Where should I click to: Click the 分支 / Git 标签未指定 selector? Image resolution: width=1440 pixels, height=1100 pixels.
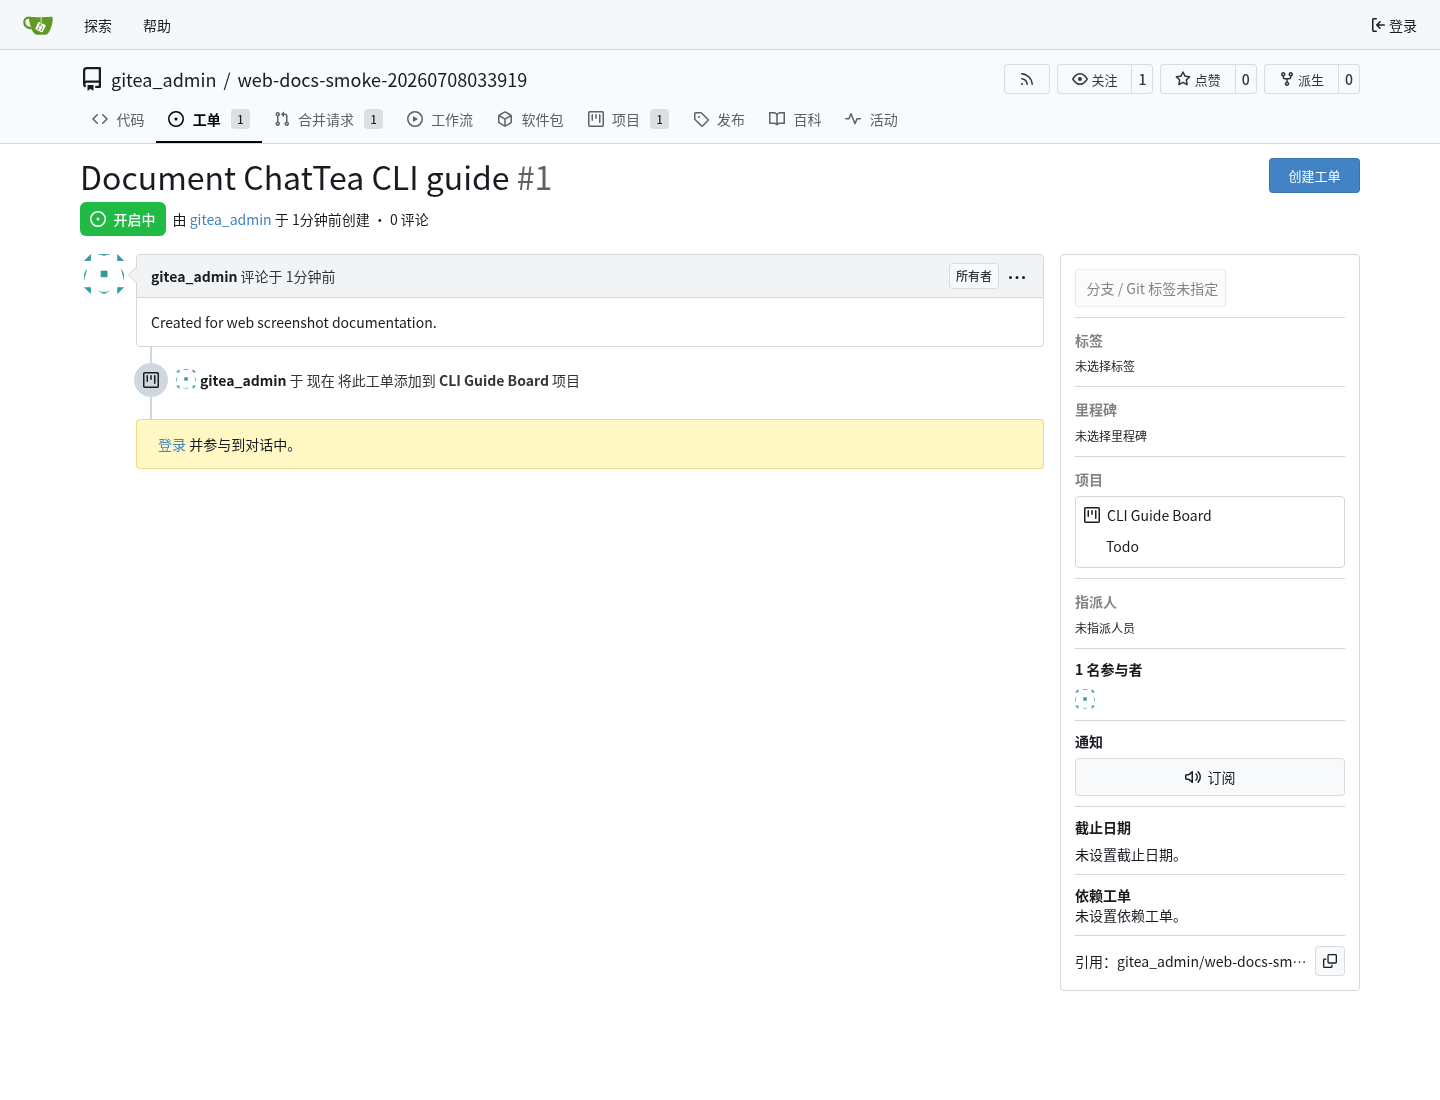(1150, 288)
